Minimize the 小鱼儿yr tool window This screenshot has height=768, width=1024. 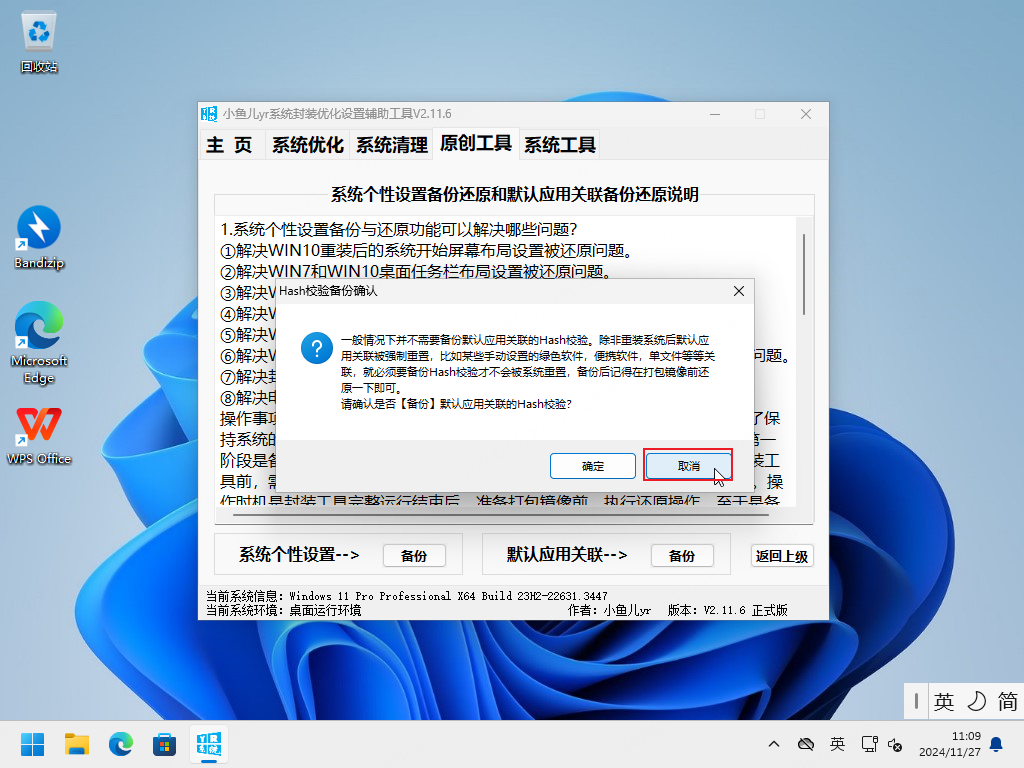click(x=715, y=114)
